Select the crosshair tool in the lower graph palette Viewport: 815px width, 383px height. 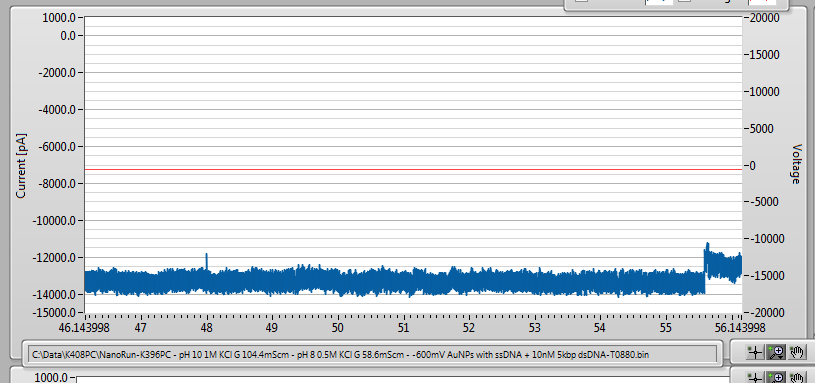tap(755, 378)
